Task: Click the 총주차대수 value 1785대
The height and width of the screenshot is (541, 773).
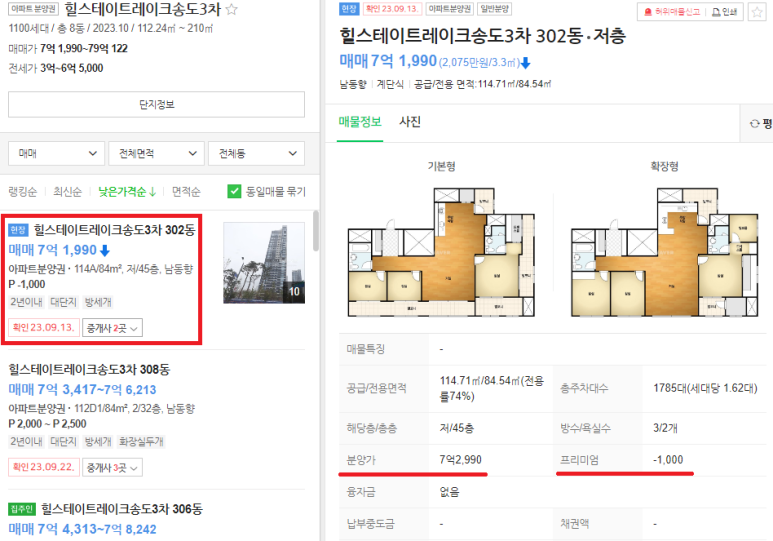Action: [705, 388]
